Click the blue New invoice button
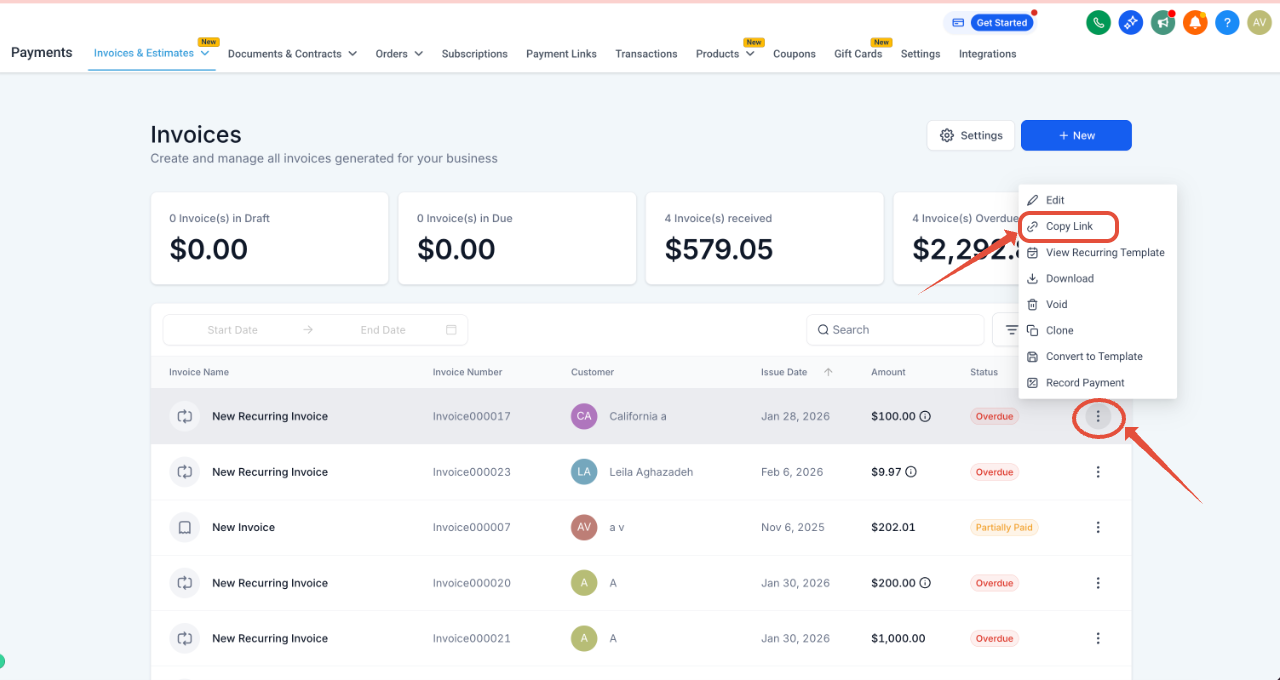The width and height of the screenshot is (1280, 680). (1076, 135)
